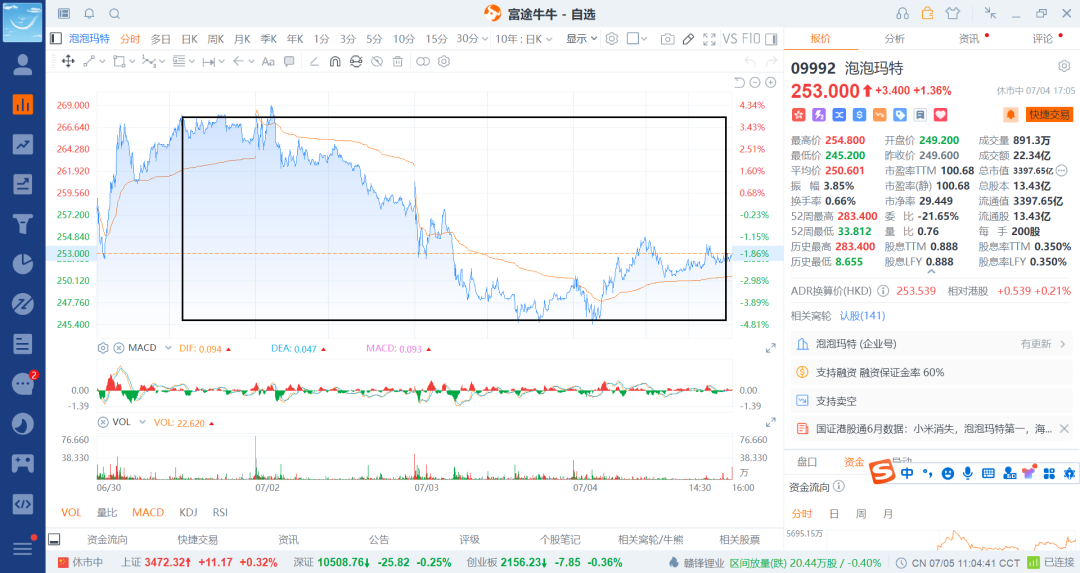
Task: Click the 快捷交易 quick trade button
Action: point(1050,114)
